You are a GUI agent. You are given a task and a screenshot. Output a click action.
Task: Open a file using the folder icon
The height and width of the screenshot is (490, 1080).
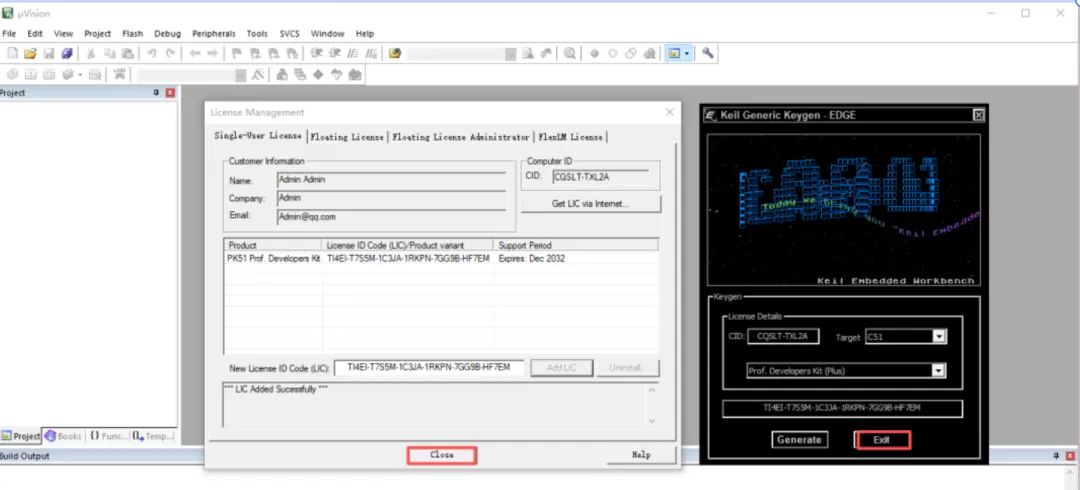click(30, 53)
